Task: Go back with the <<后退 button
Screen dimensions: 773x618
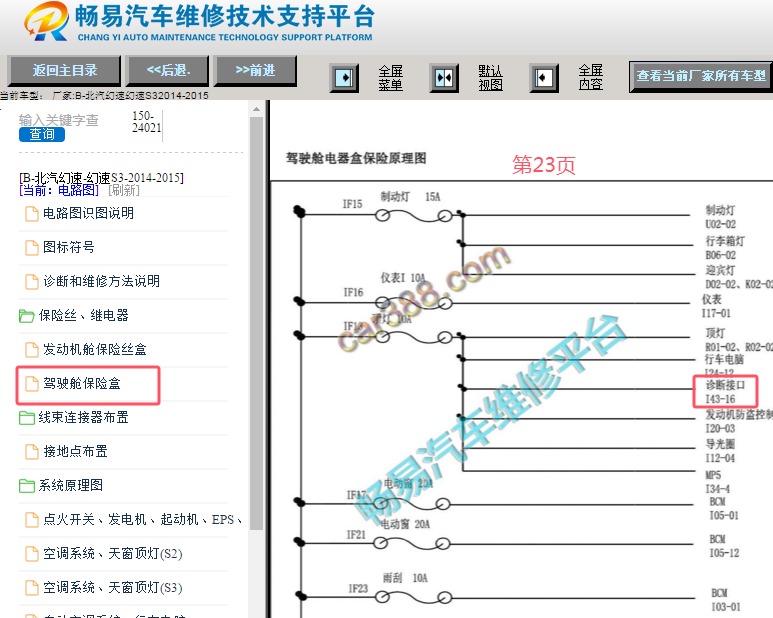Action: tap(168, 70)
